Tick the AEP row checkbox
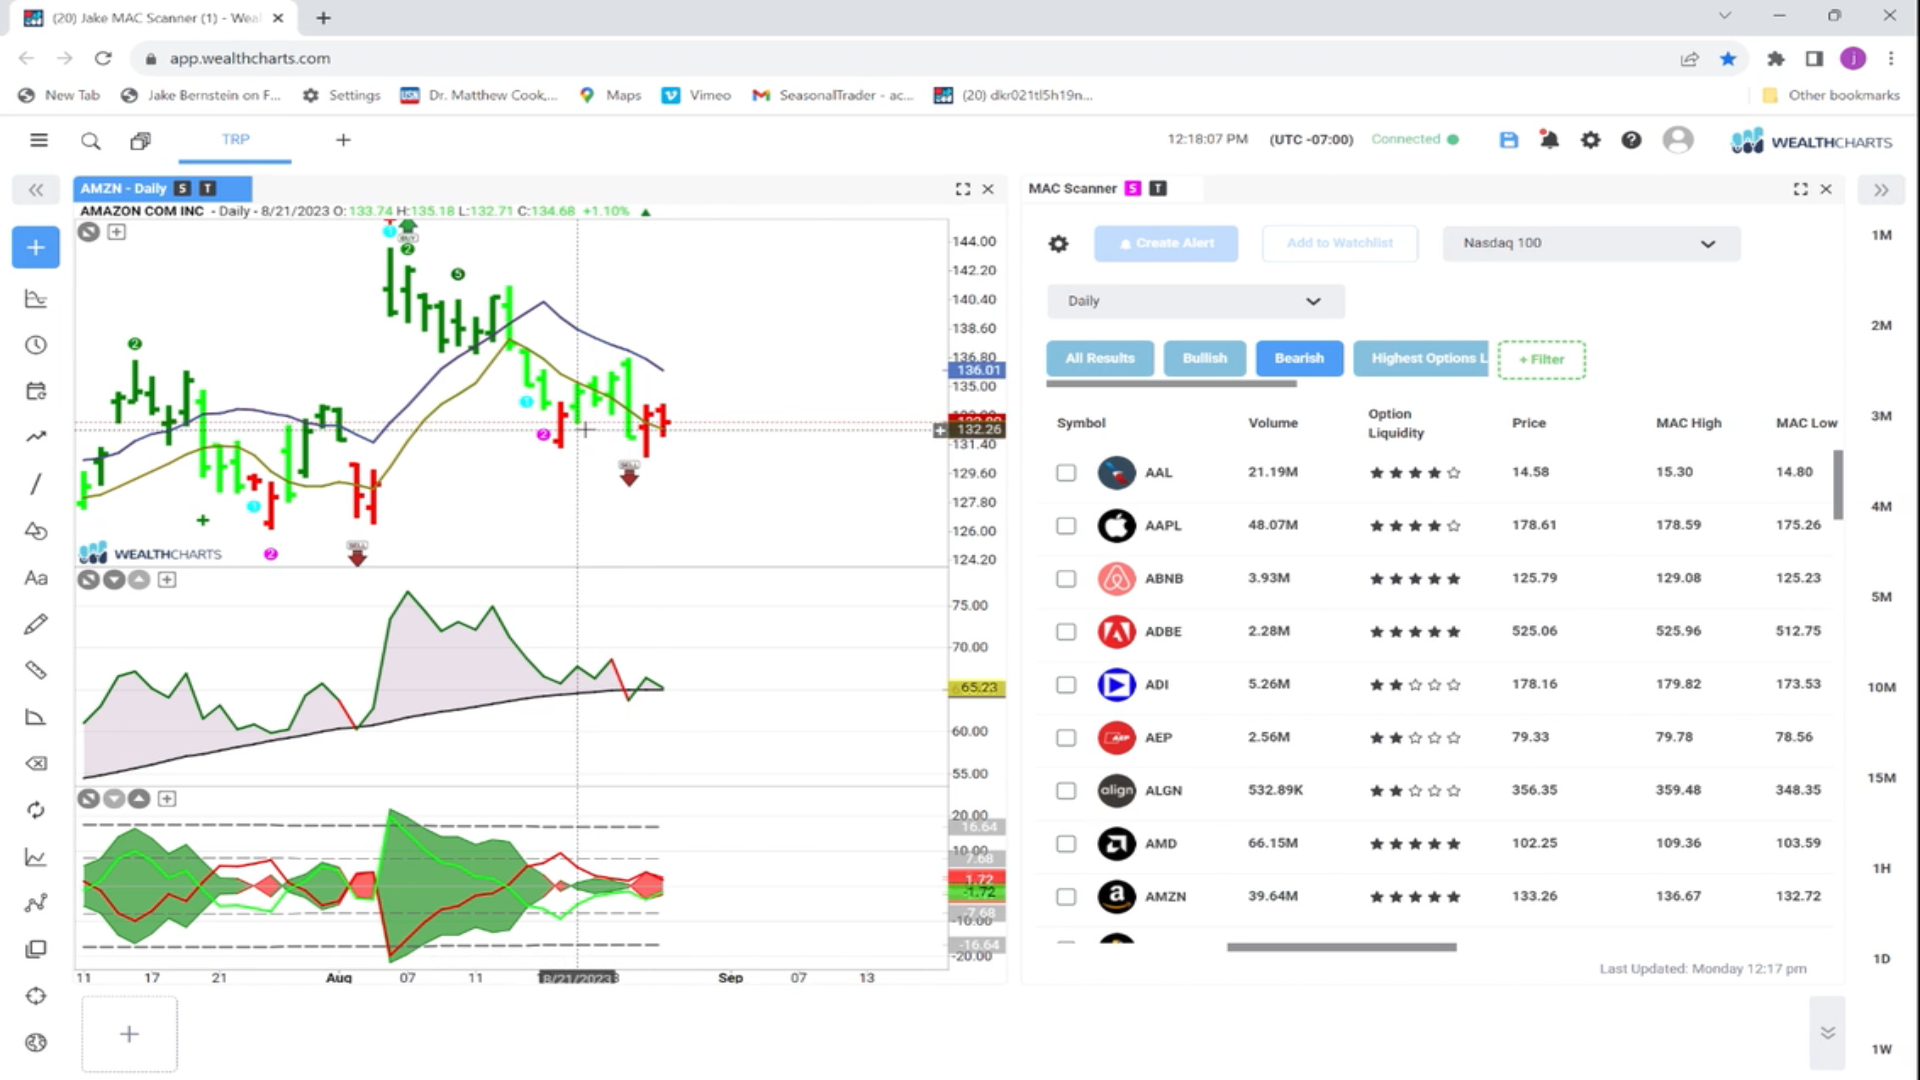Image resolution: width=1920 pixels, height=1080 pixels. coord(1066,738)
